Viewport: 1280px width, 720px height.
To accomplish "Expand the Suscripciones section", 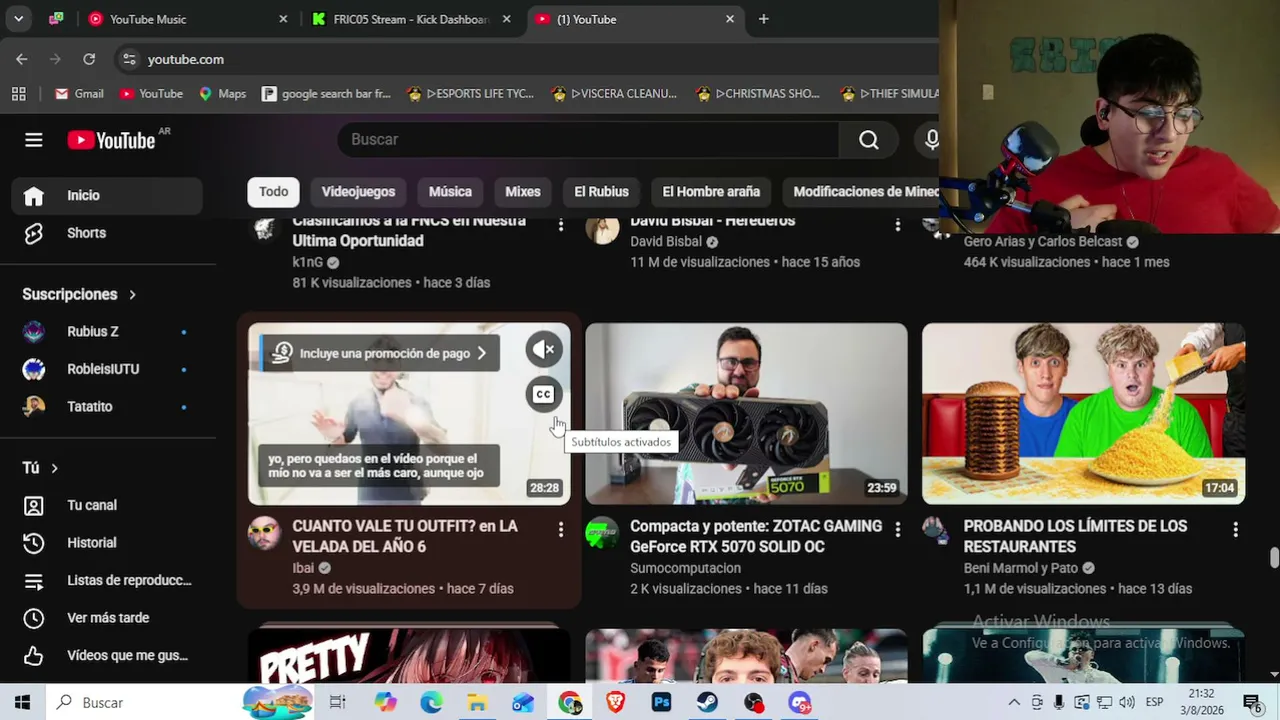I will (79, 294).
